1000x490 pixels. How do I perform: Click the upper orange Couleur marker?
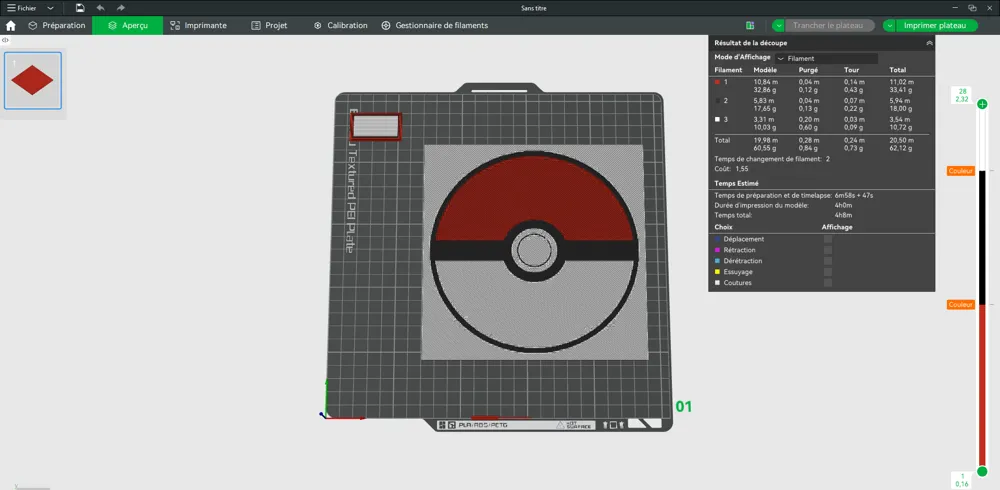coord(960,171)
